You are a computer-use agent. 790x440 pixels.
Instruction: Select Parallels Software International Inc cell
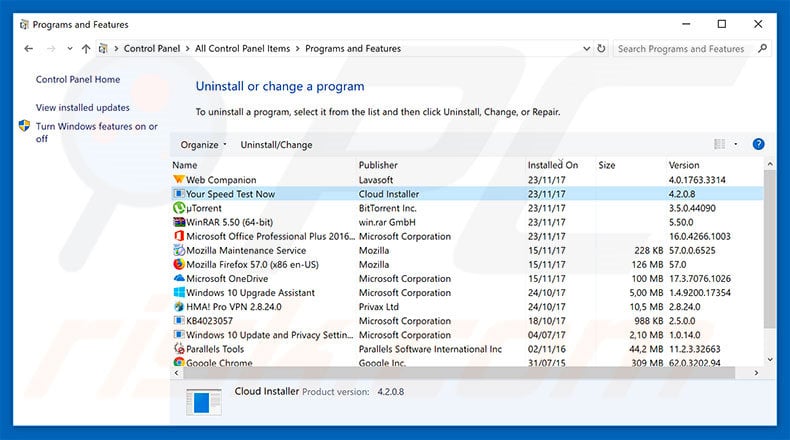[x=430, y=349]
